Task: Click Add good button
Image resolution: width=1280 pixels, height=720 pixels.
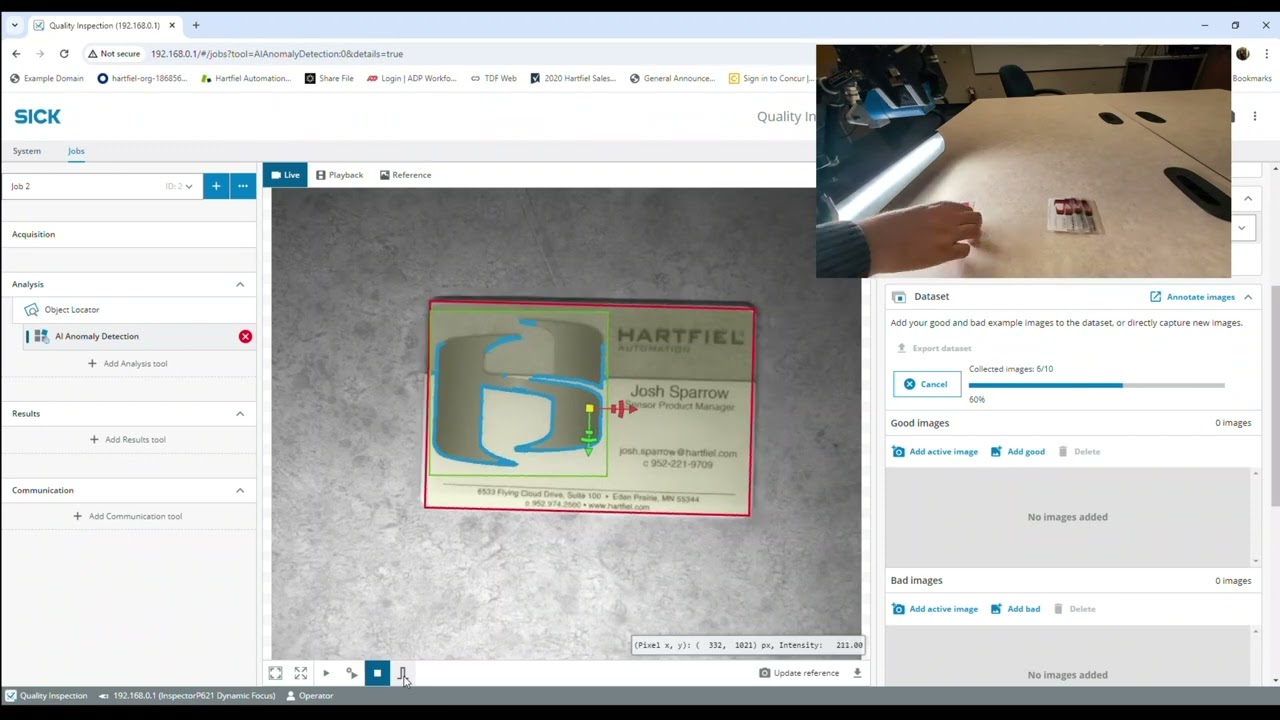Action: coord(1018,452)
